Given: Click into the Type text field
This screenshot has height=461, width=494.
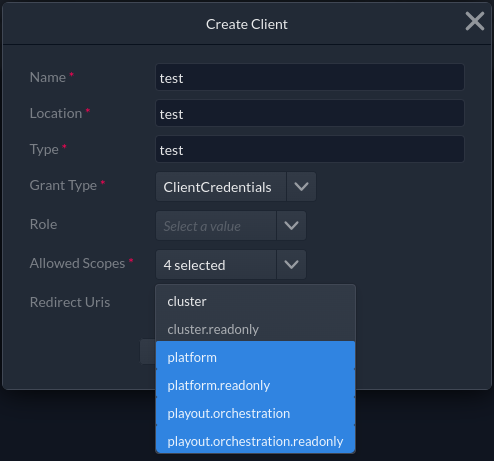Looking at the screenshot, I should [310, 149].
